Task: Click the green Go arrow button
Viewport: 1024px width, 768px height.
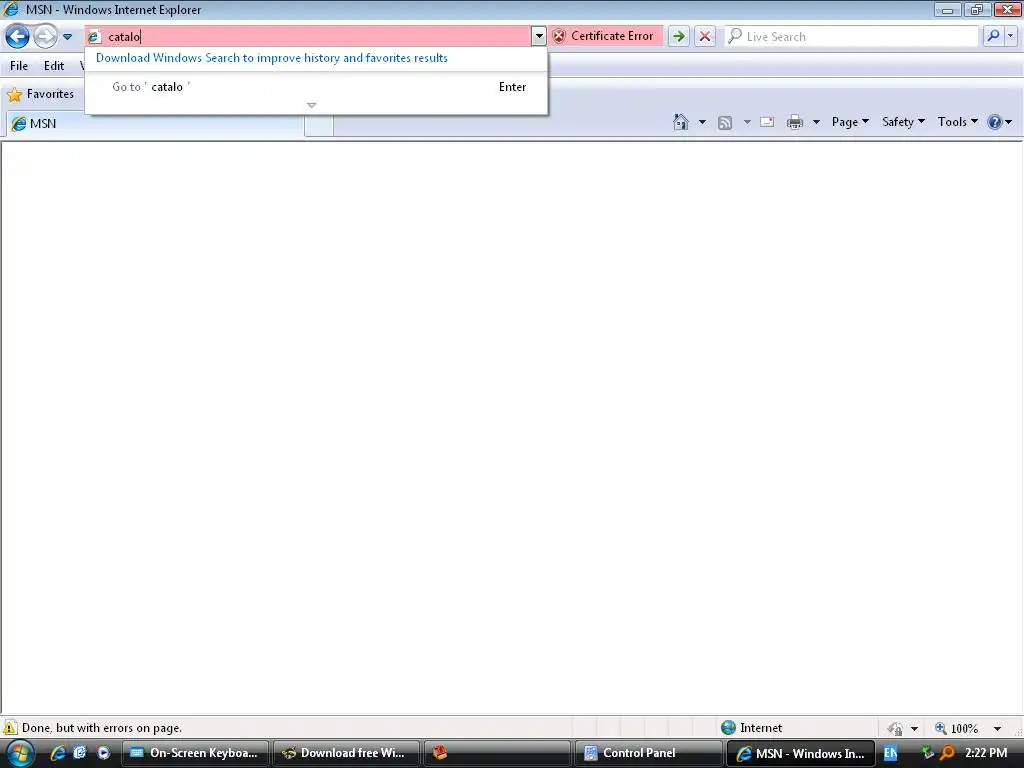Action: (x=679, y=37)
